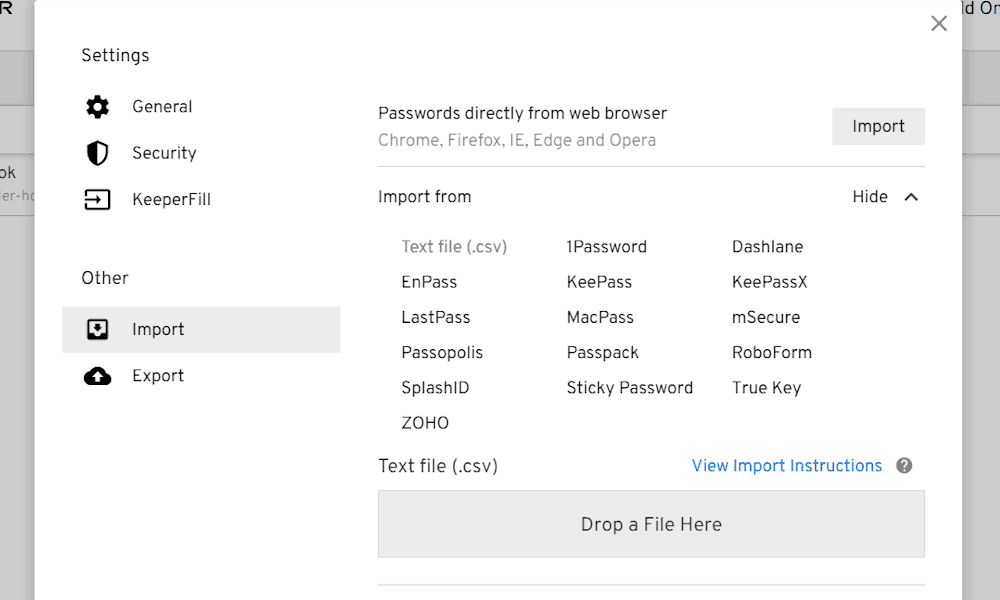1000x600 pixels.
Task: Click the KeeperFill arrow-box icon
Action: (x=98, y=200)
